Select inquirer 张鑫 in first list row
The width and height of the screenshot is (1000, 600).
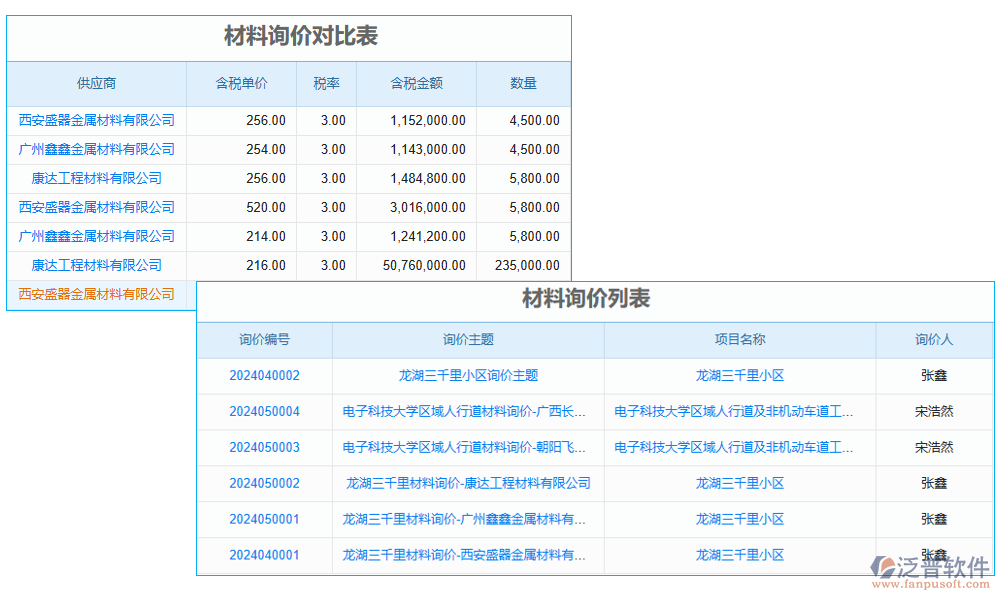coord(934,376)
